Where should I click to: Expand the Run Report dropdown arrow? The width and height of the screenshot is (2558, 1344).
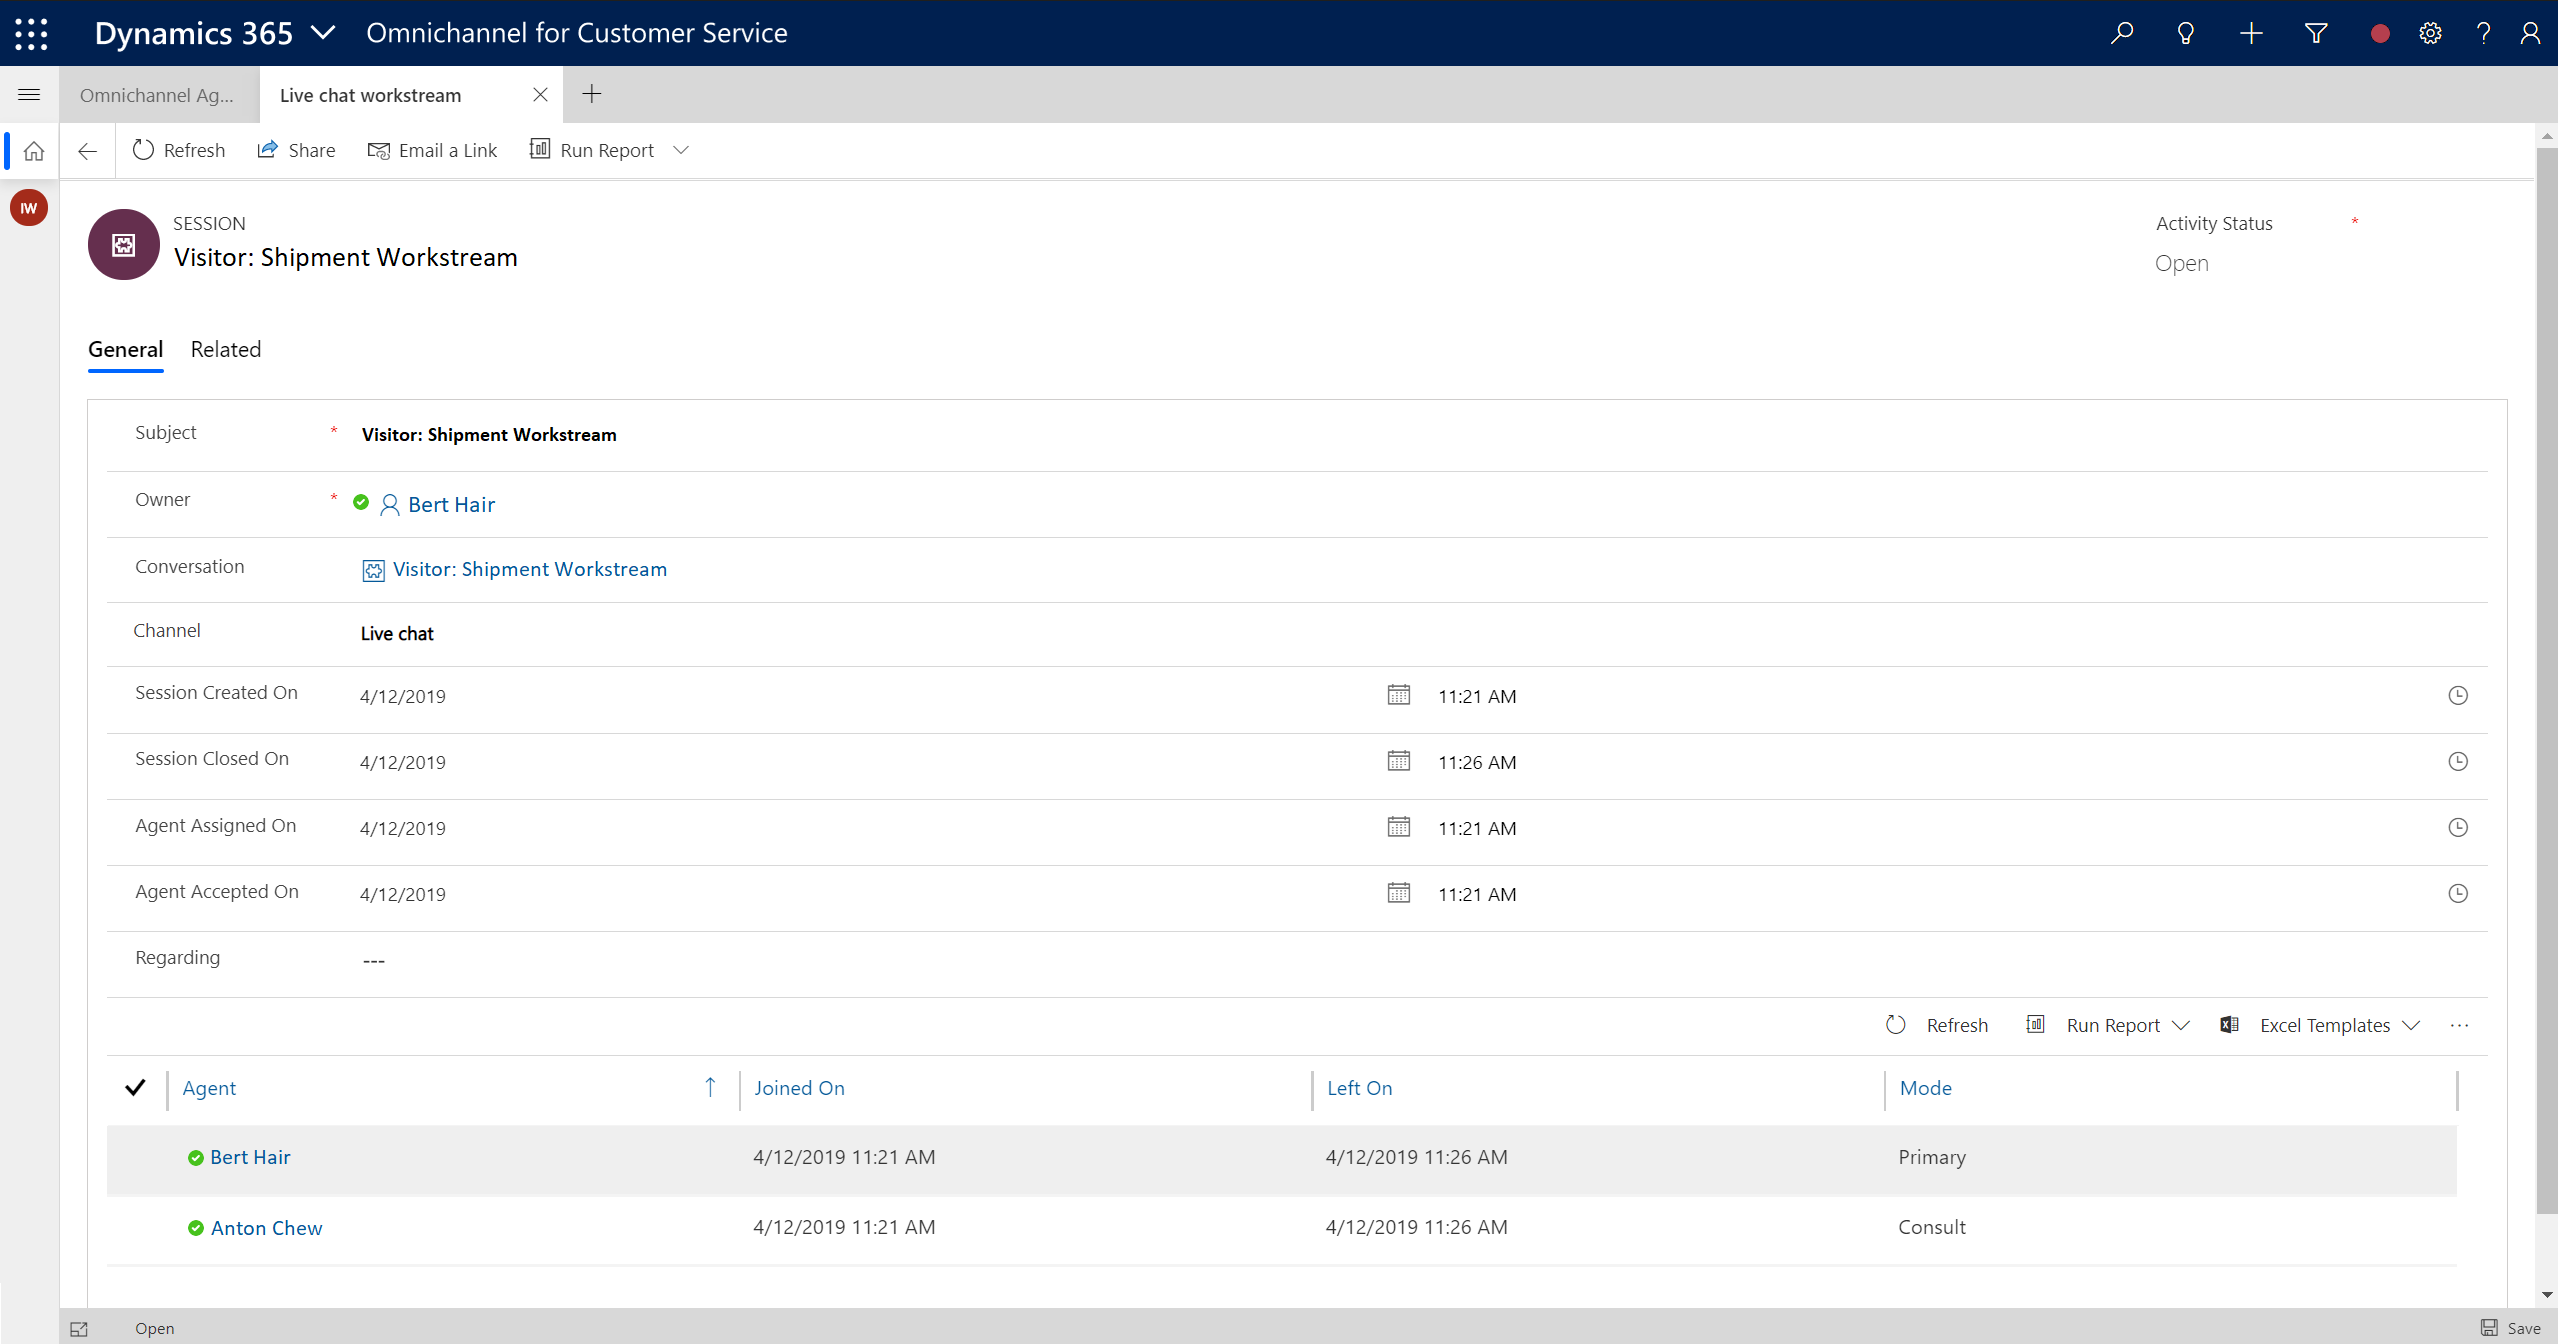click(x=682, y=151)
